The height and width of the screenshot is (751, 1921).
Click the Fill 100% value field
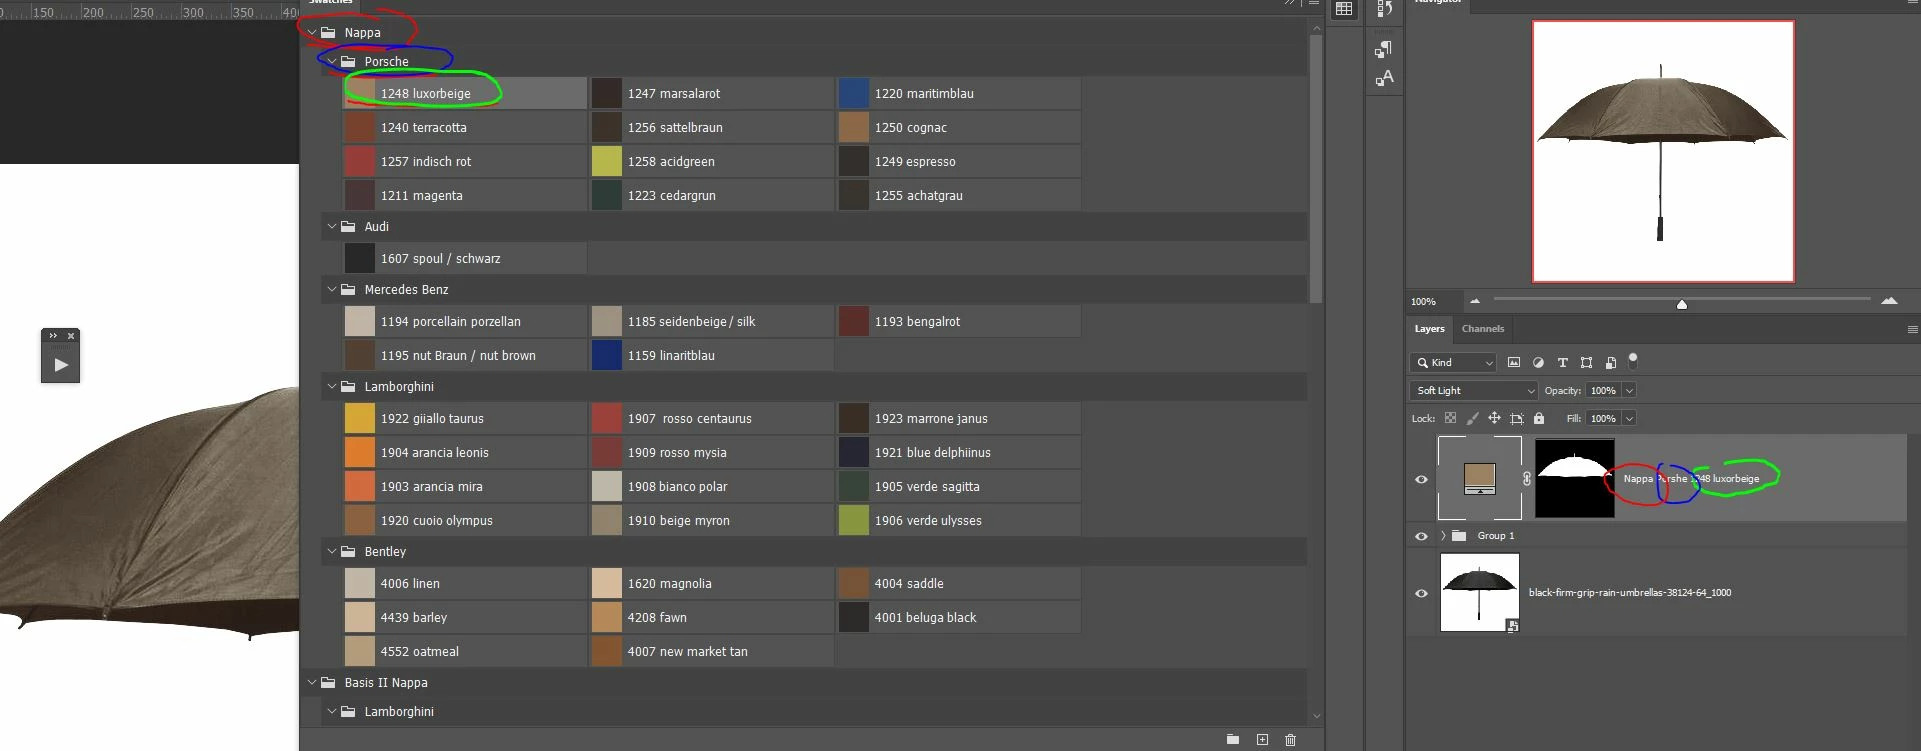[x=1603, y=418]
